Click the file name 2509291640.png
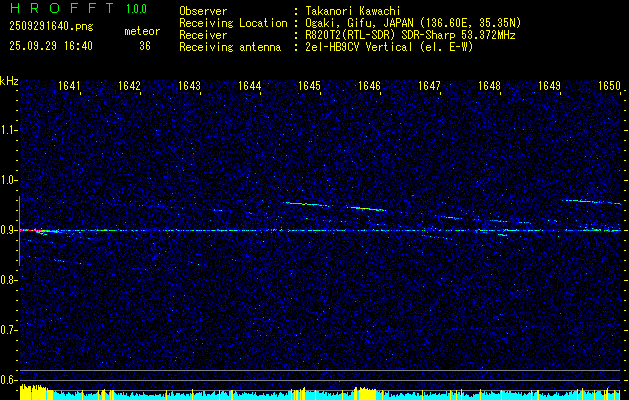 pos(51,26)
